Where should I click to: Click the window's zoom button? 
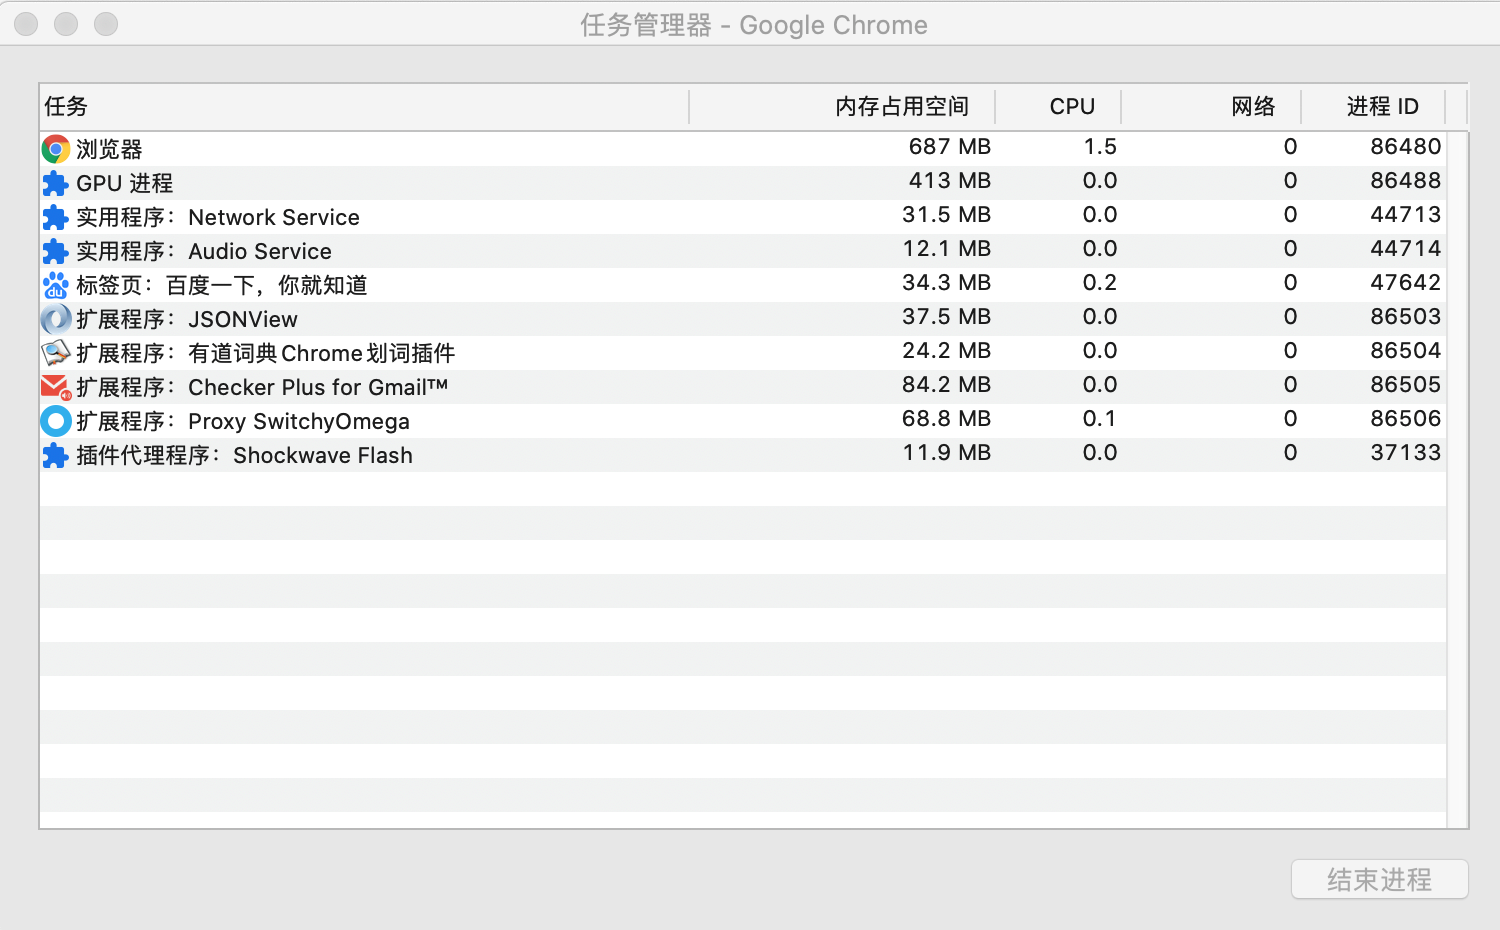click(x=106, y=24)
